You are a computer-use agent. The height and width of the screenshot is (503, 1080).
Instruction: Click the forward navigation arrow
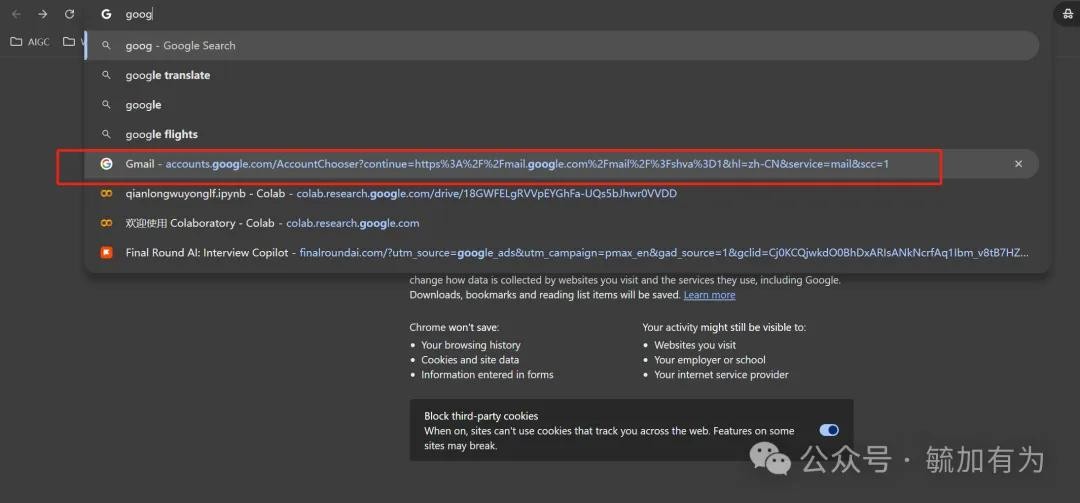[x=42, y=14]
